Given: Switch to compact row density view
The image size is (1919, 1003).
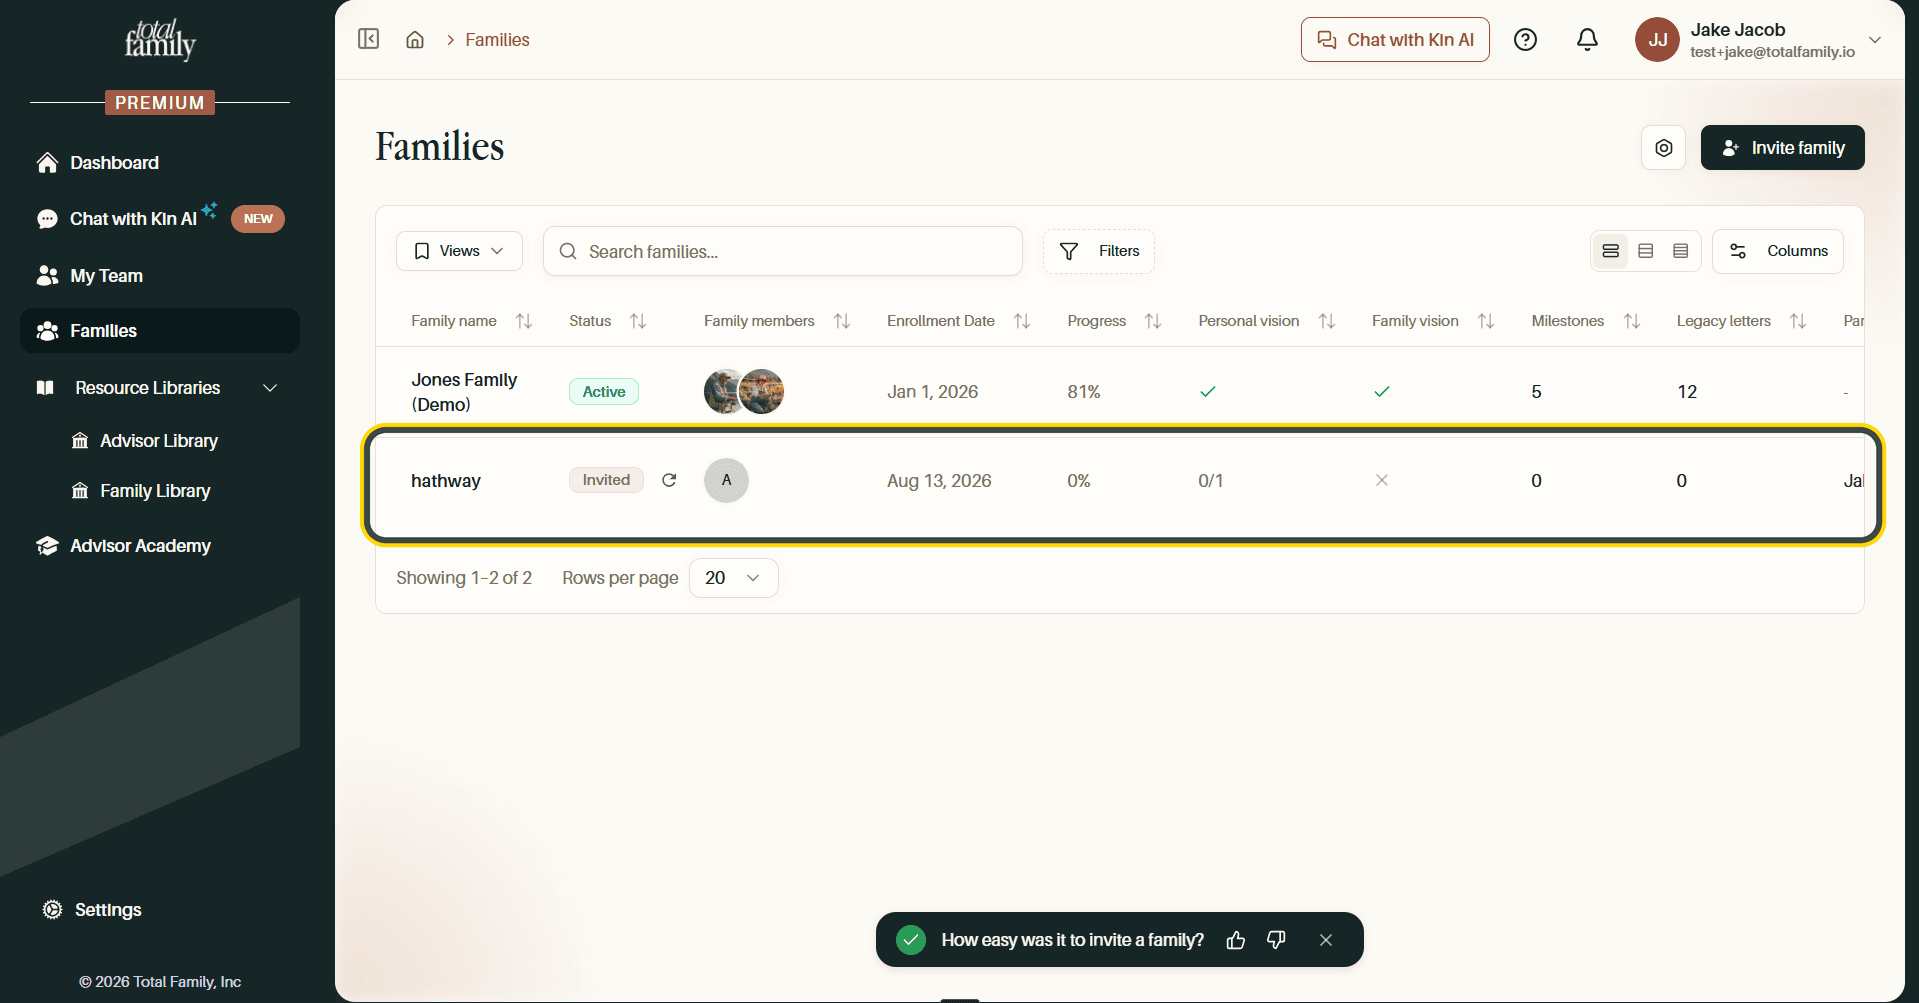Looking at the screenshot, I should tap(1681, 251).
